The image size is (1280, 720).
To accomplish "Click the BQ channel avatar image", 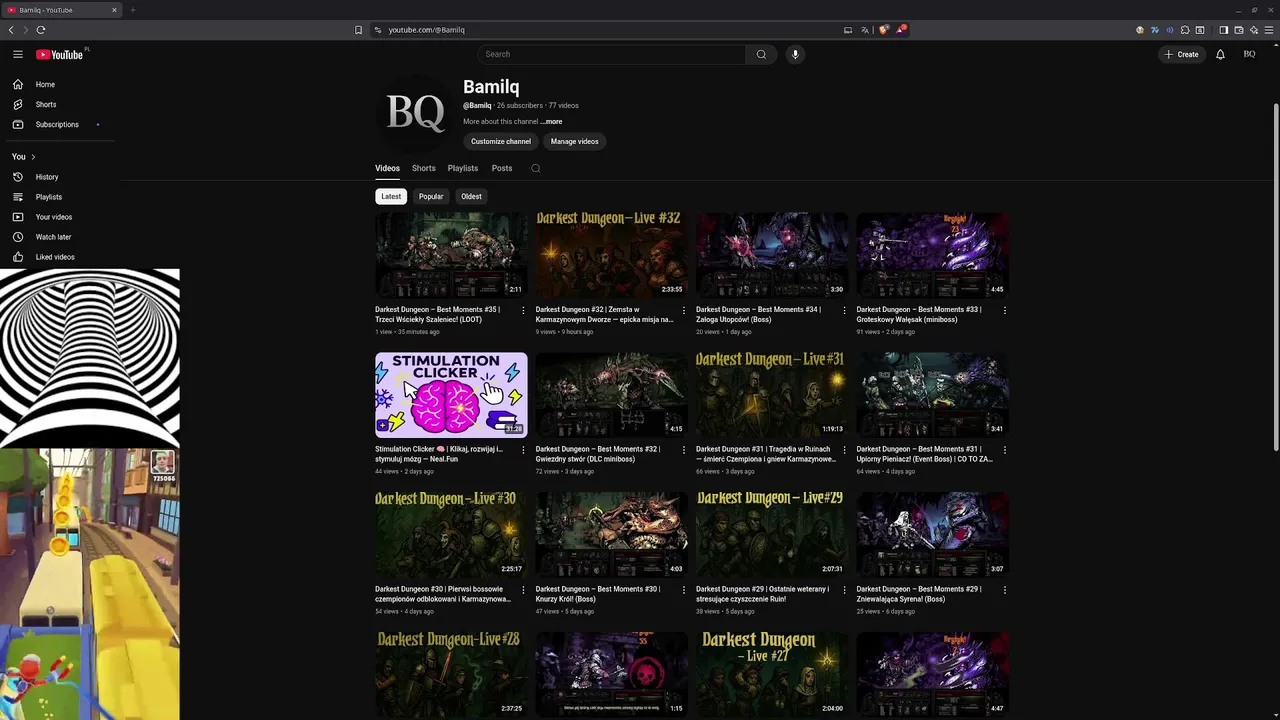I will [415, 113].
